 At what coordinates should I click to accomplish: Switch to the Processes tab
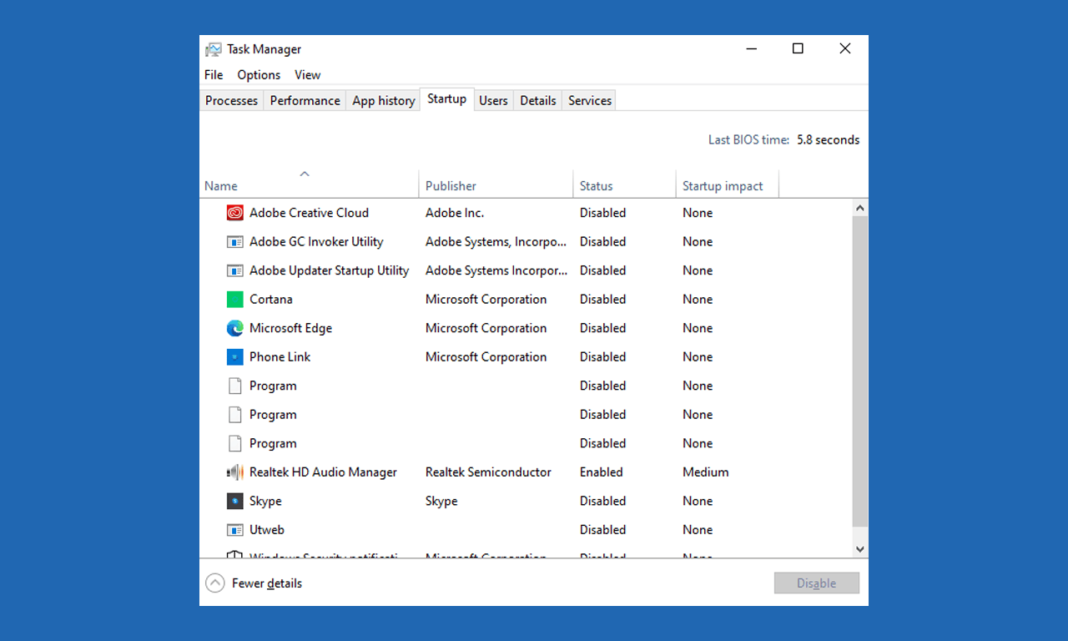point(231,100)
